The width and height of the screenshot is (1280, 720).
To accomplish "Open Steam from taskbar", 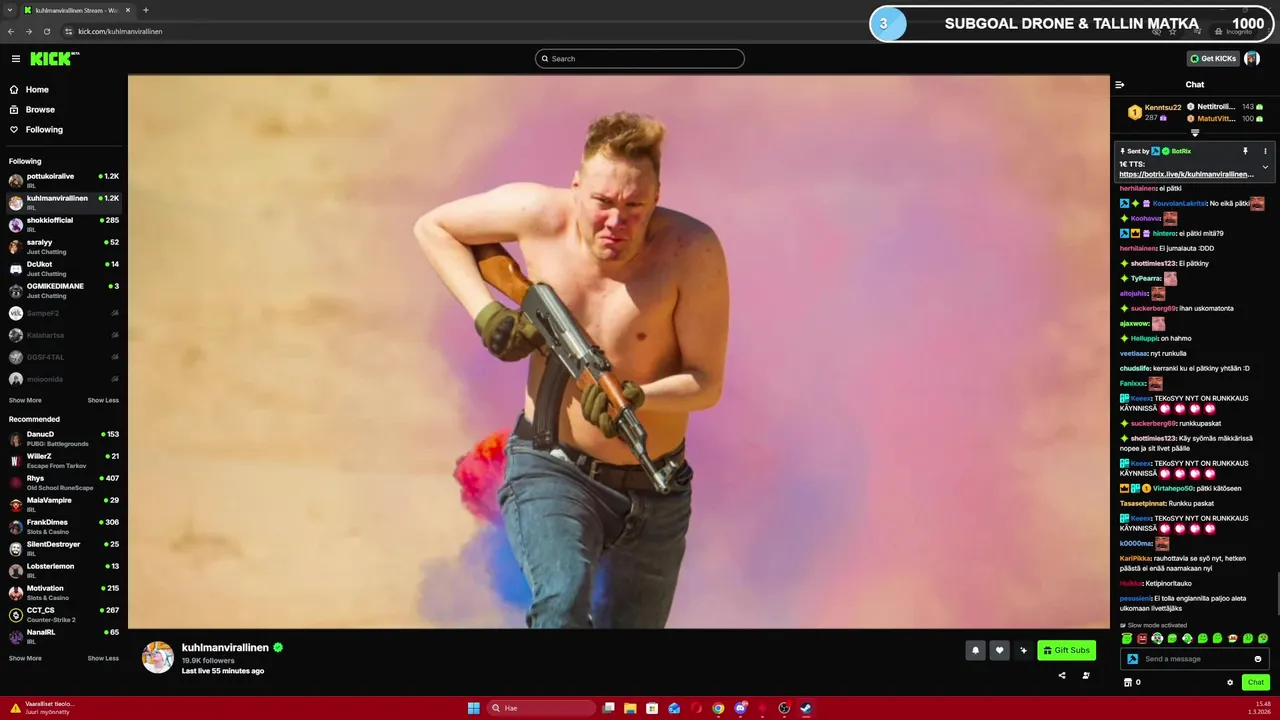I will coord(806,708).
